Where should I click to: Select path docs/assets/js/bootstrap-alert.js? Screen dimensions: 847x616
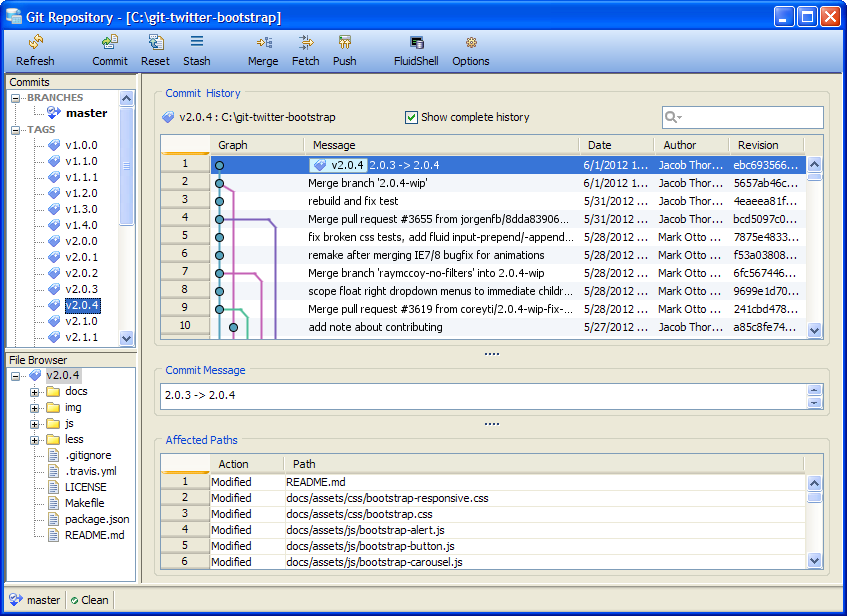pyautogui.click(x=365, y=530)
